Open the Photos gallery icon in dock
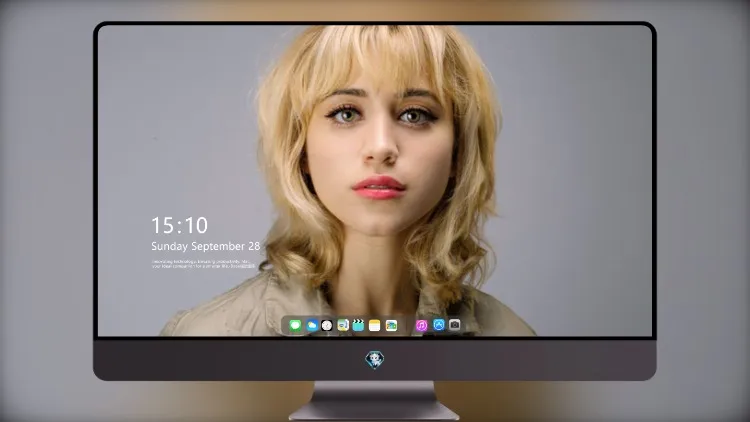 click(x=391, y=326)
